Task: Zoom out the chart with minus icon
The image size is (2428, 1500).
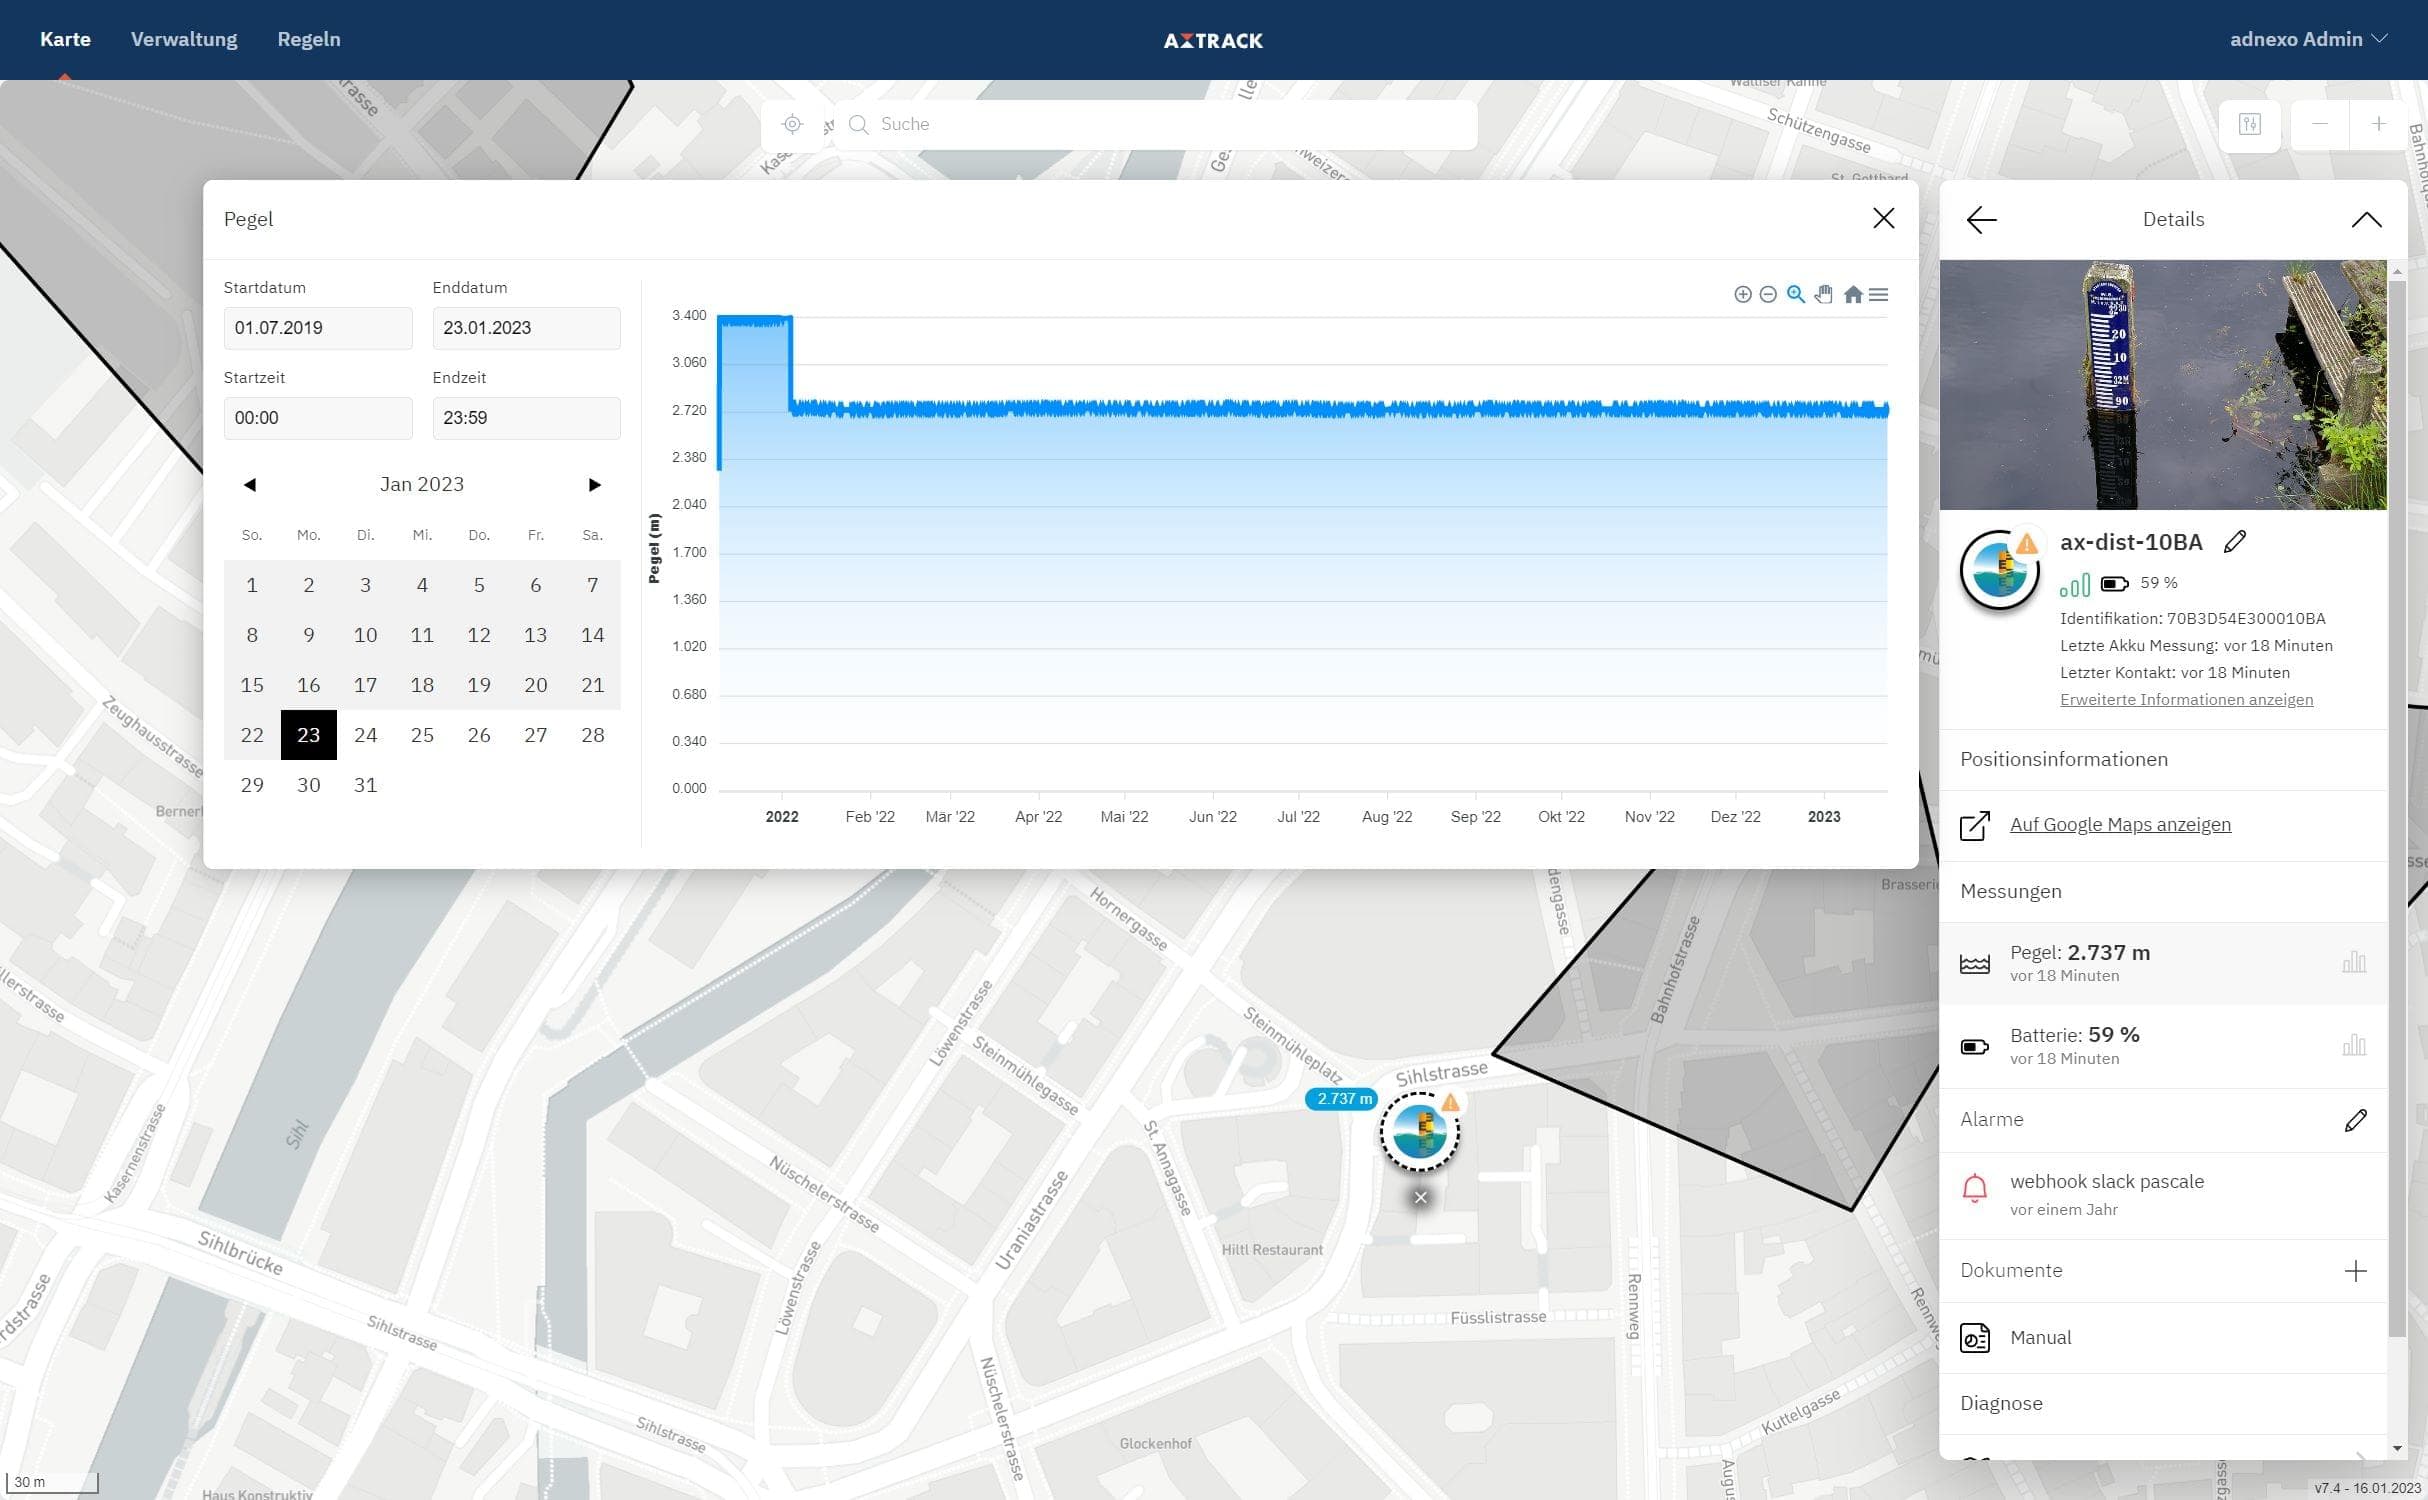Action: pos(1768,294)
